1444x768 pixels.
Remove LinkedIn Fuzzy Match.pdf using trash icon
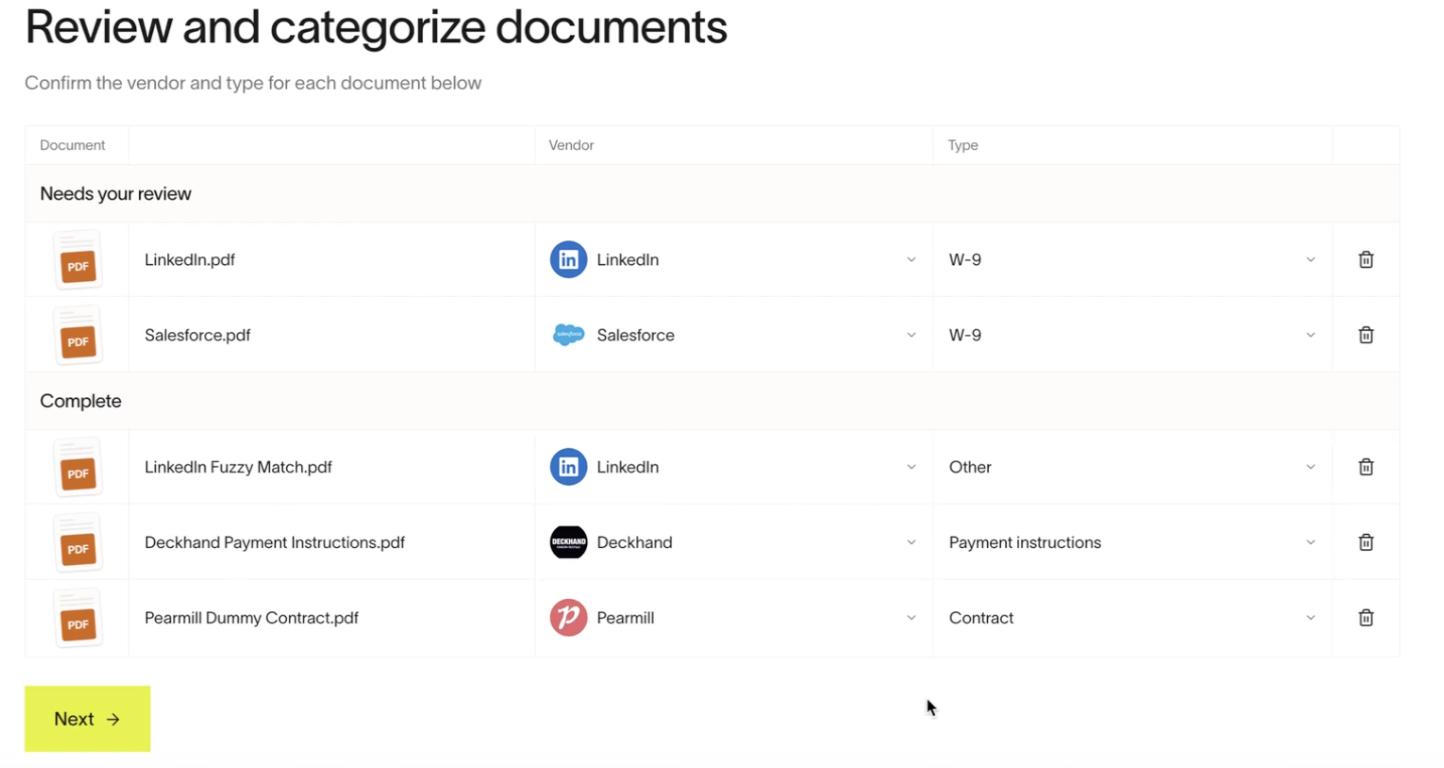click(x=1366, y=467)
